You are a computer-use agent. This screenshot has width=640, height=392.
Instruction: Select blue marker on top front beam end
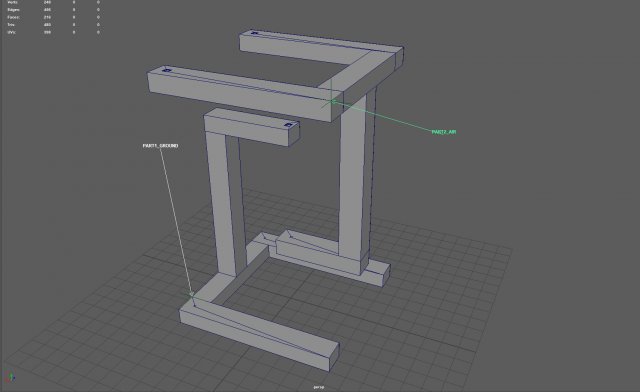click(x=167, y=70)
